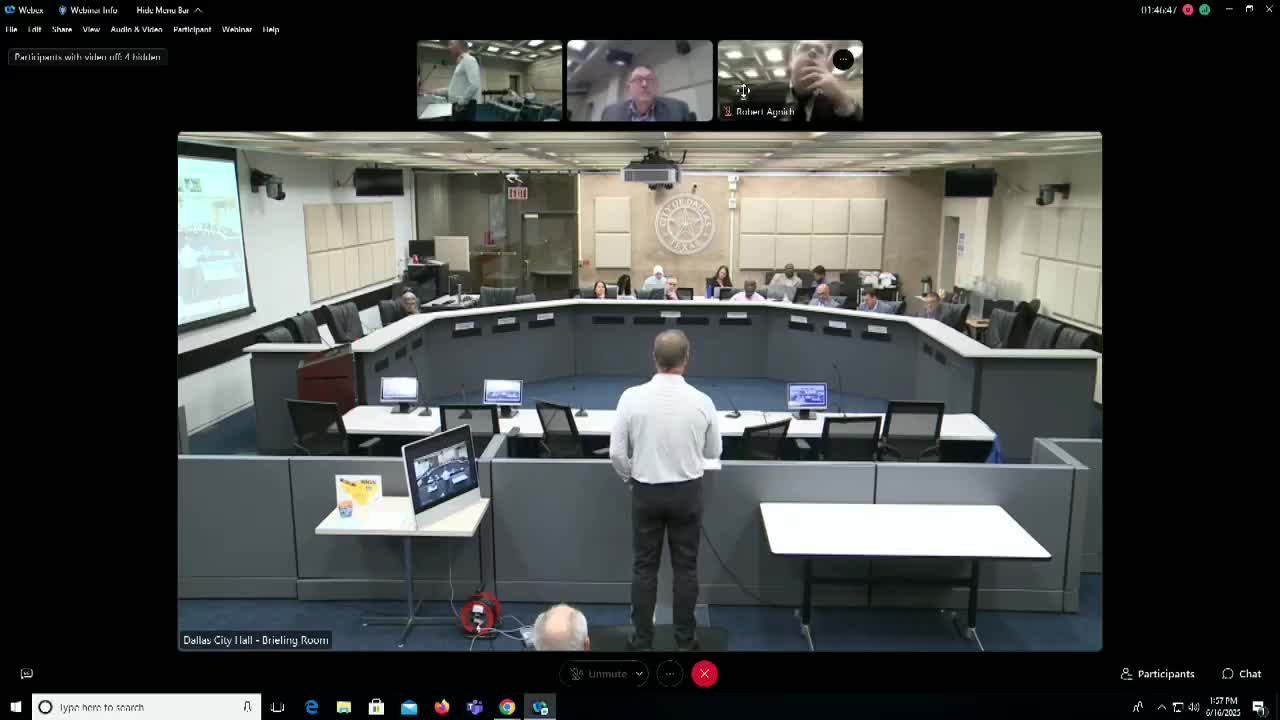Open Google Chrome from taskbar
Viewport: 1280px width, 720px height.
tap(507, 707)
